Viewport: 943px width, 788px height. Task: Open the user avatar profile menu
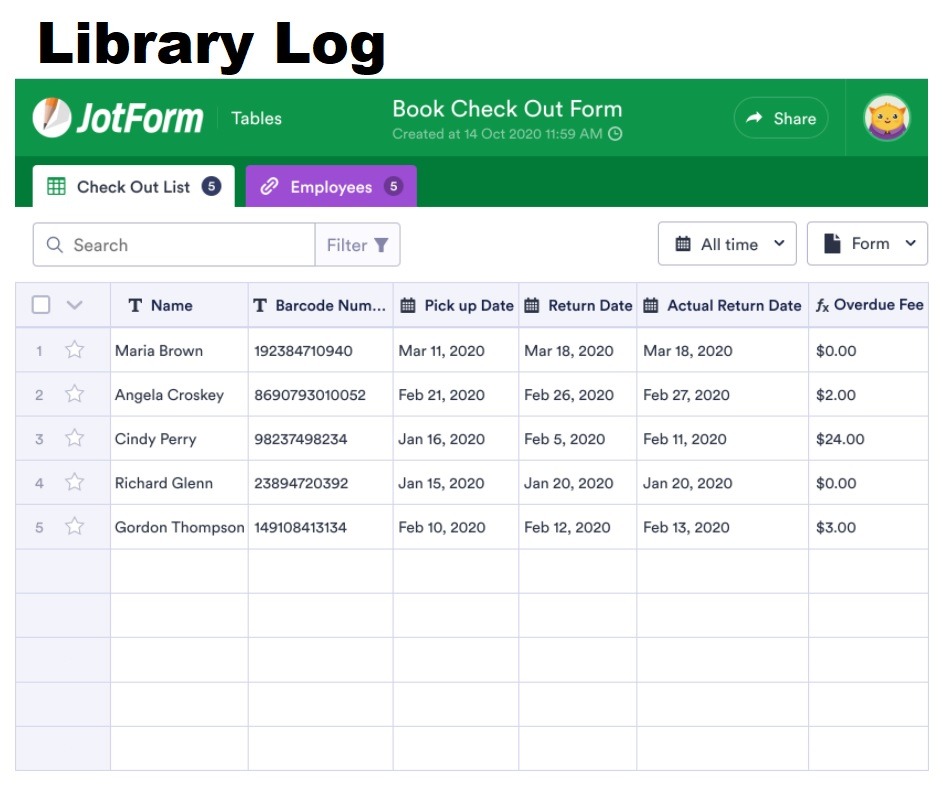pyautogui.click(x=887, y=118)
